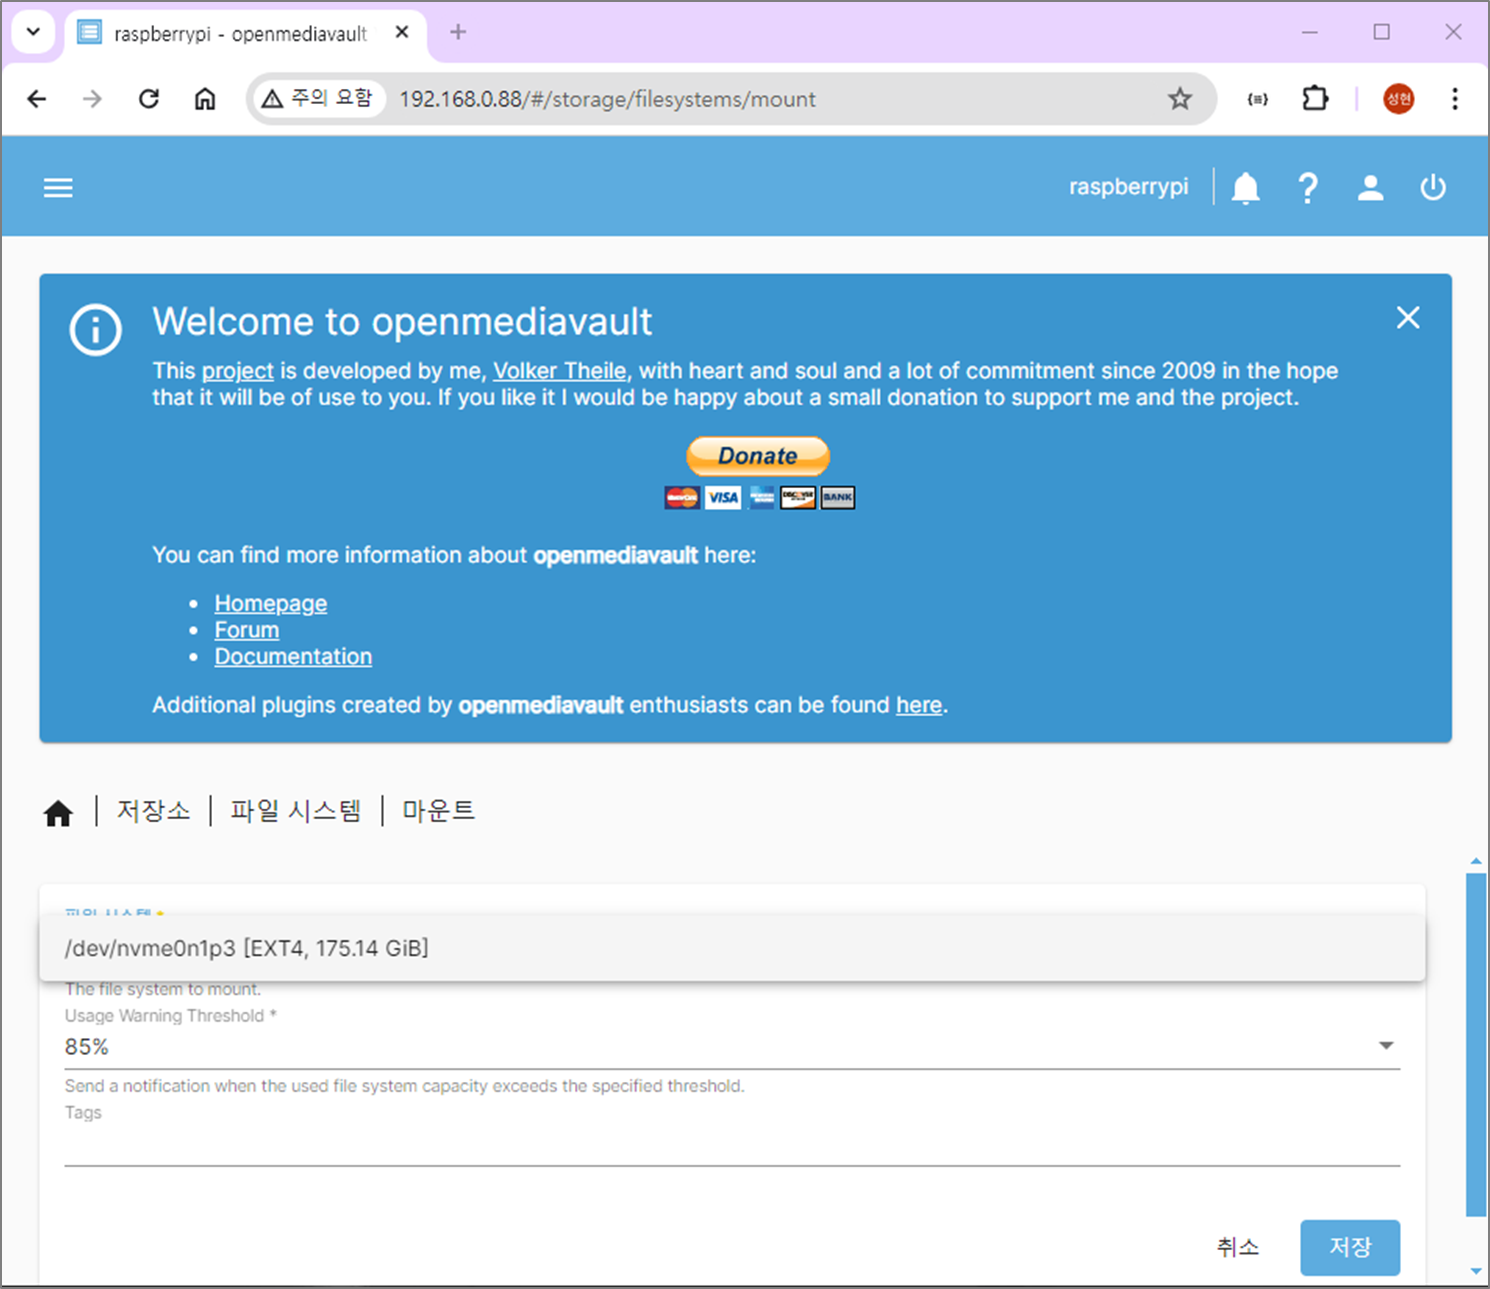
Task: Click the scrollbar down arrow
Action: click(1475, 1272)
